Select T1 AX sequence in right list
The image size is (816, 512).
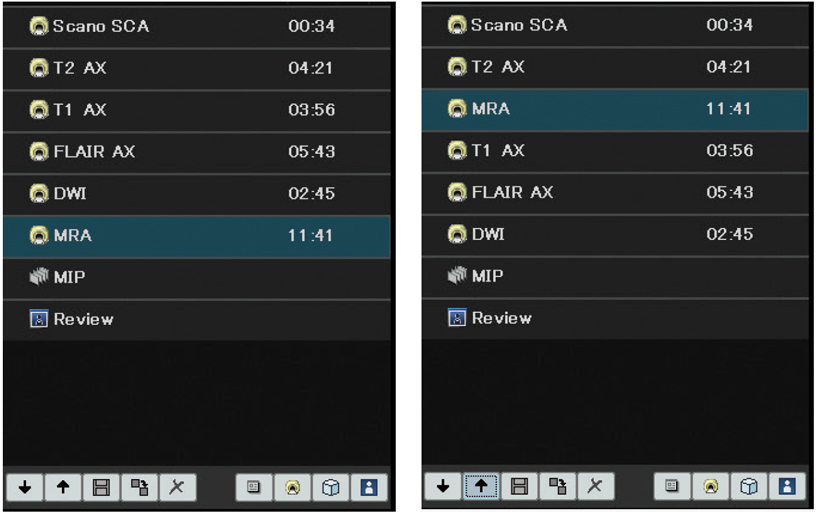613,150
